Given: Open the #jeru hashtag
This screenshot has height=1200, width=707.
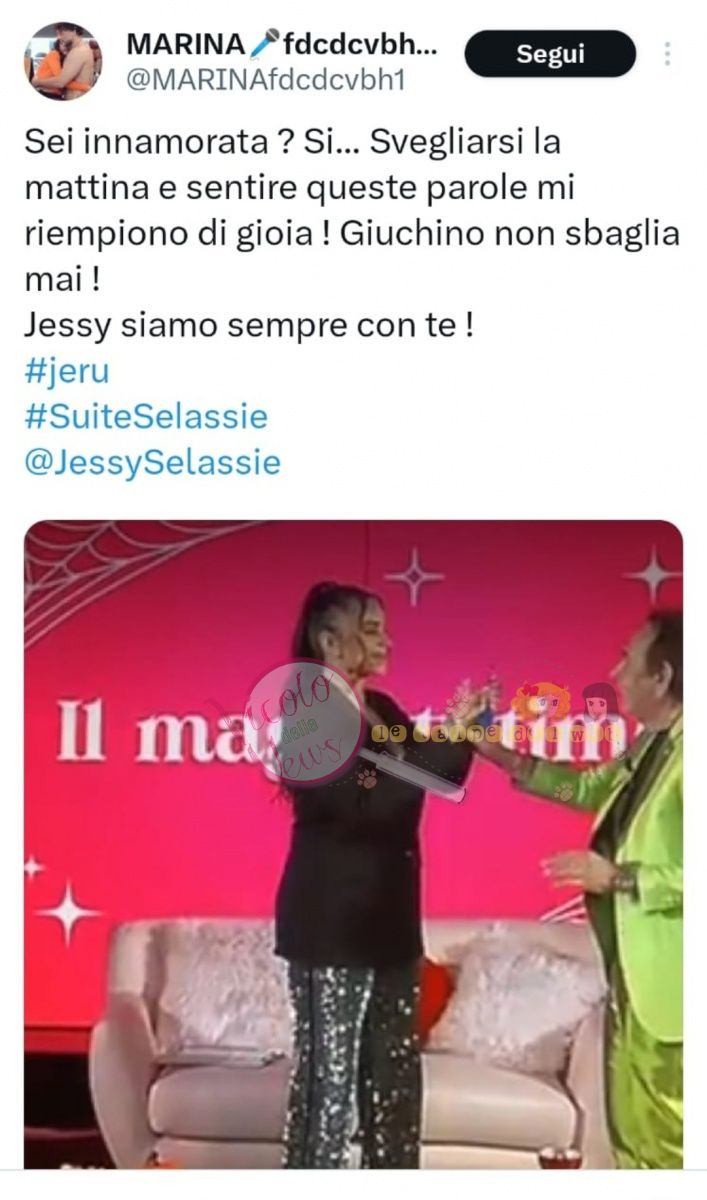Looking at the screenshot, I should 66,371.
